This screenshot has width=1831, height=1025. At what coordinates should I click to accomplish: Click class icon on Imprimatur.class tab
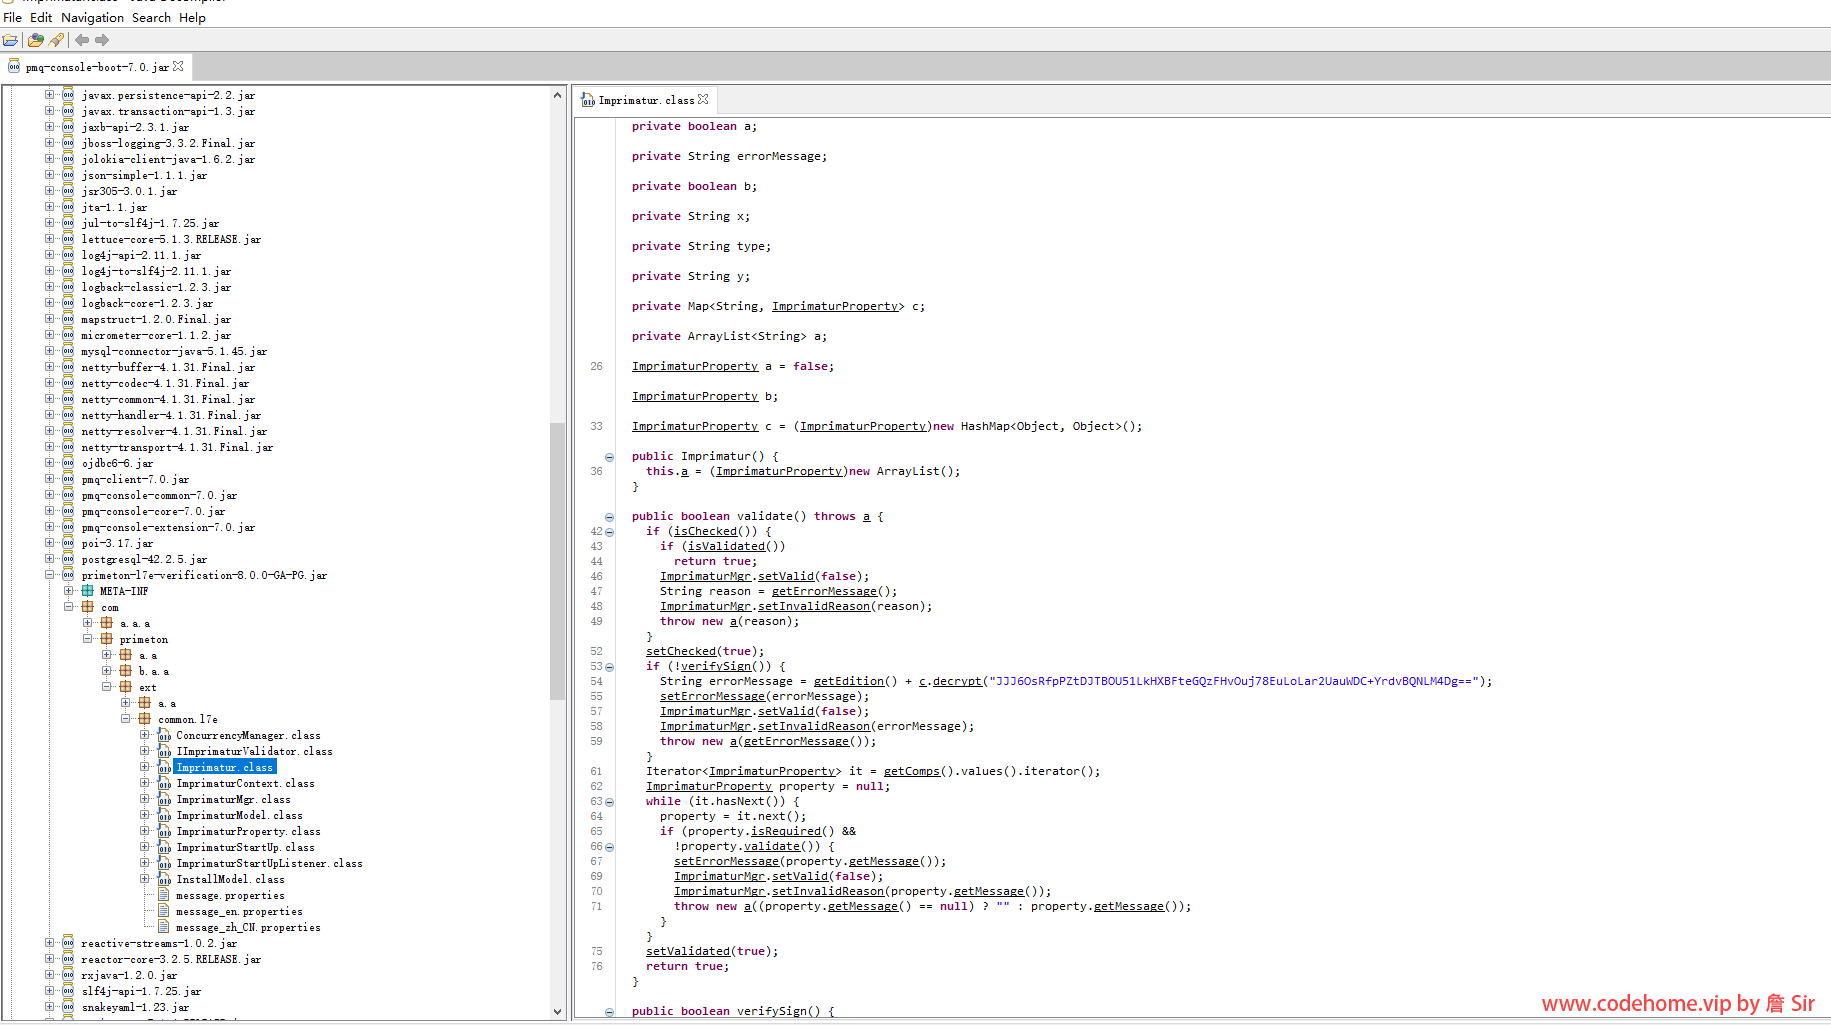tap(588, 100)
